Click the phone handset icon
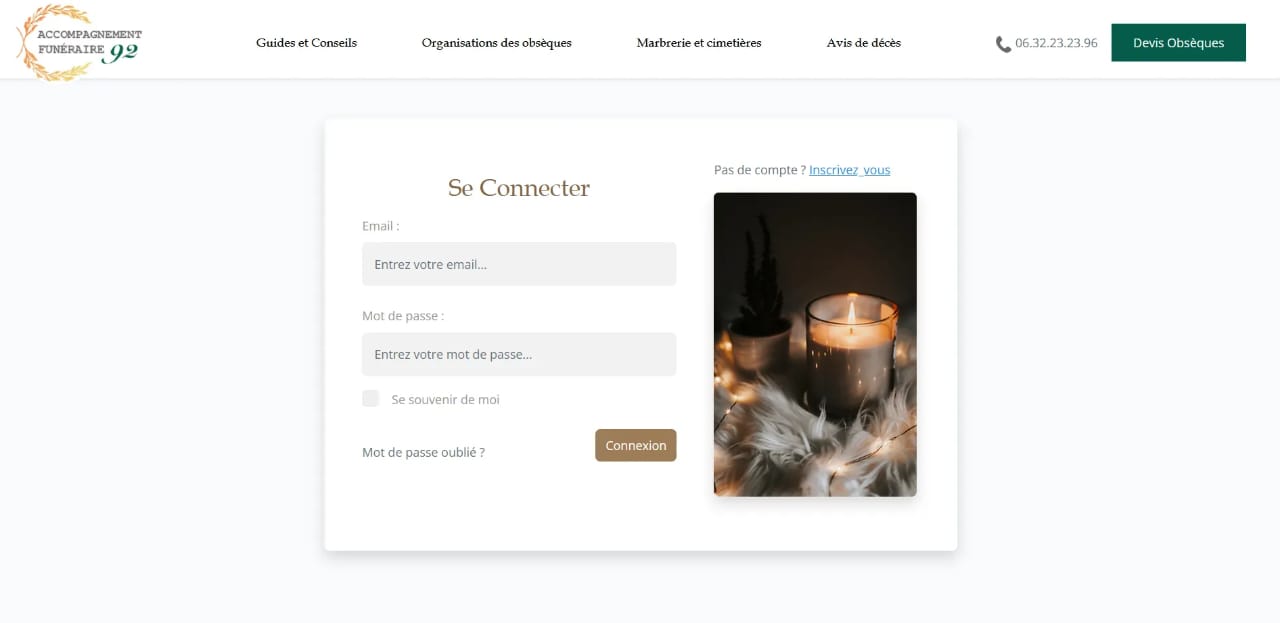Screen dimensions: 1280x623 coord(1003,44)
